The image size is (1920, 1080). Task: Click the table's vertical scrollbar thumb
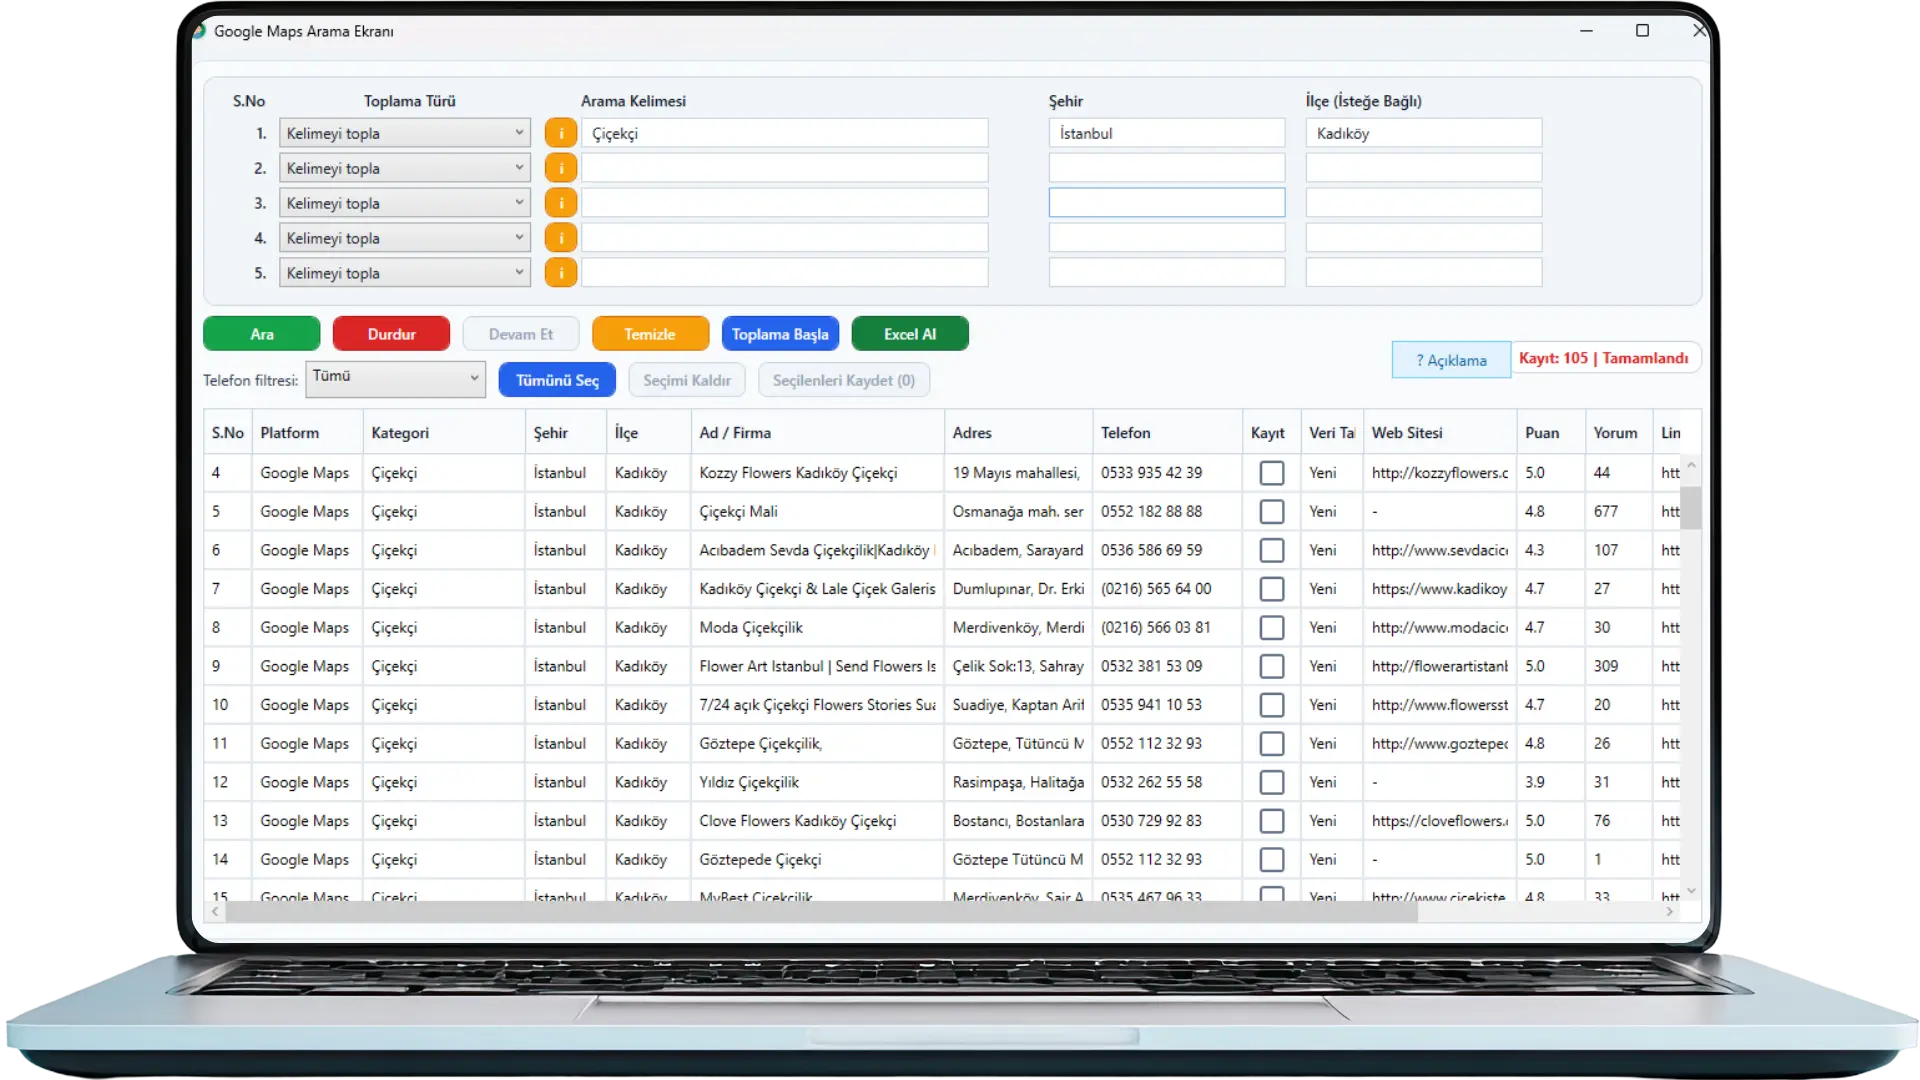coord(1691,507)
